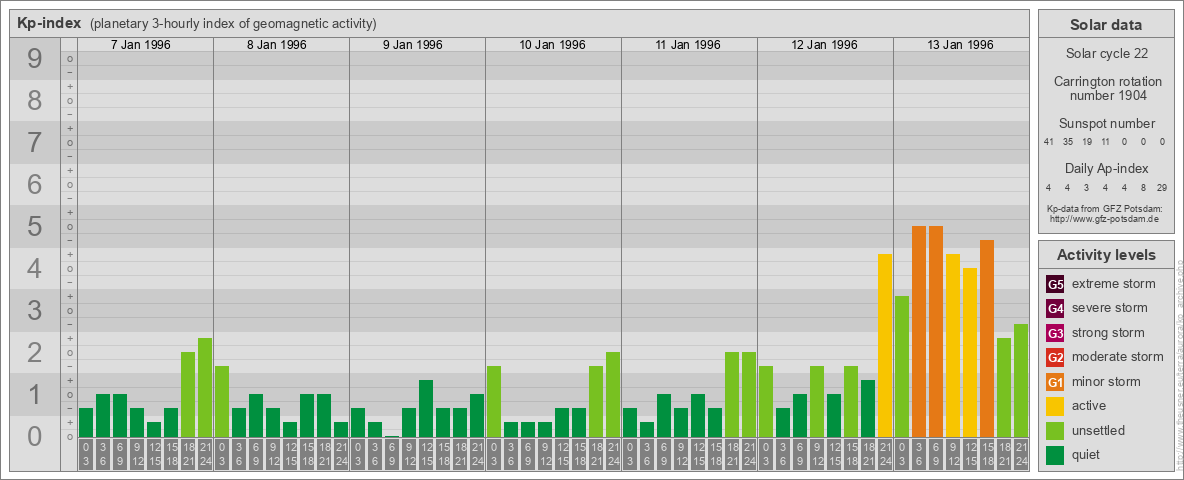Viewport: 1184px width, 480px height.
Task: Click the 18-21 light green bar on 7 Jan
Action: click(188, 395)
